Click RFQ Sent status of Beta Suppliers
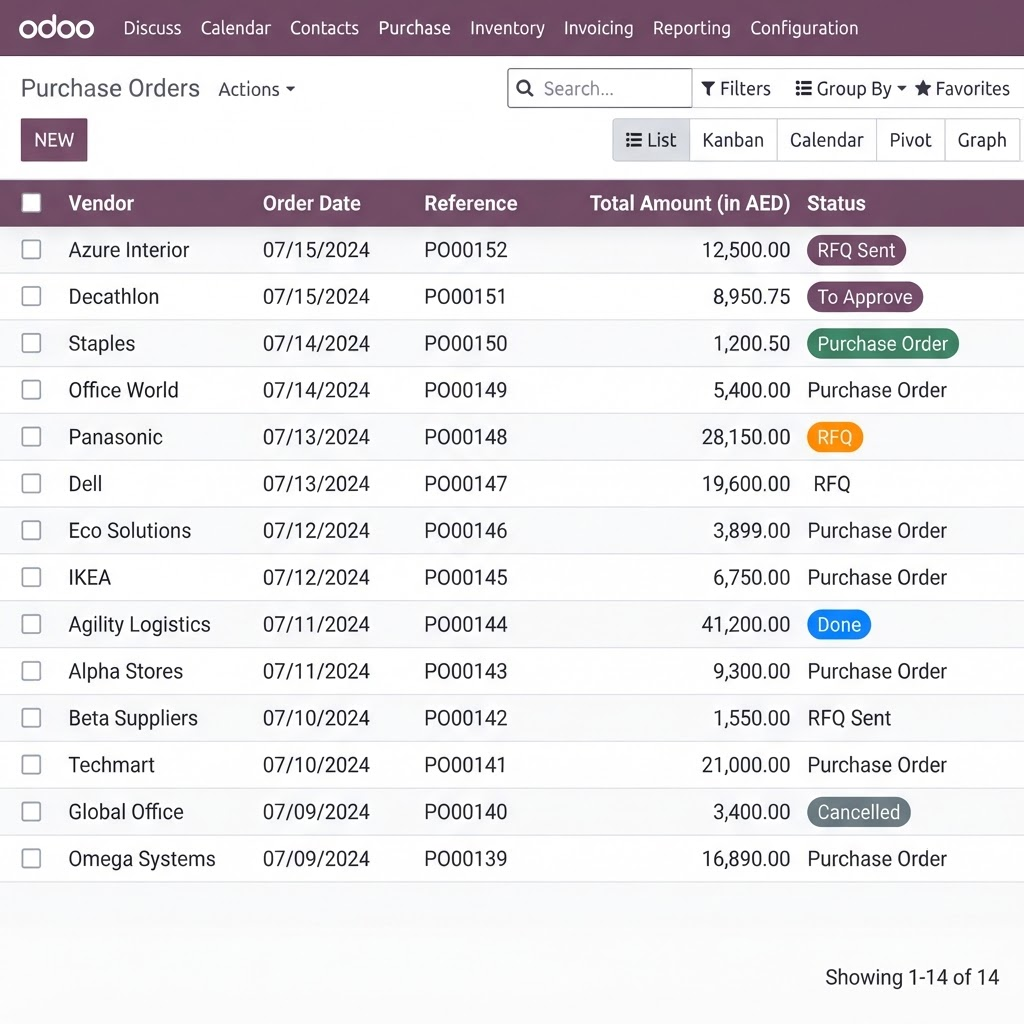The height and width of the screenshot is (1024, 1024). (849, 718)
